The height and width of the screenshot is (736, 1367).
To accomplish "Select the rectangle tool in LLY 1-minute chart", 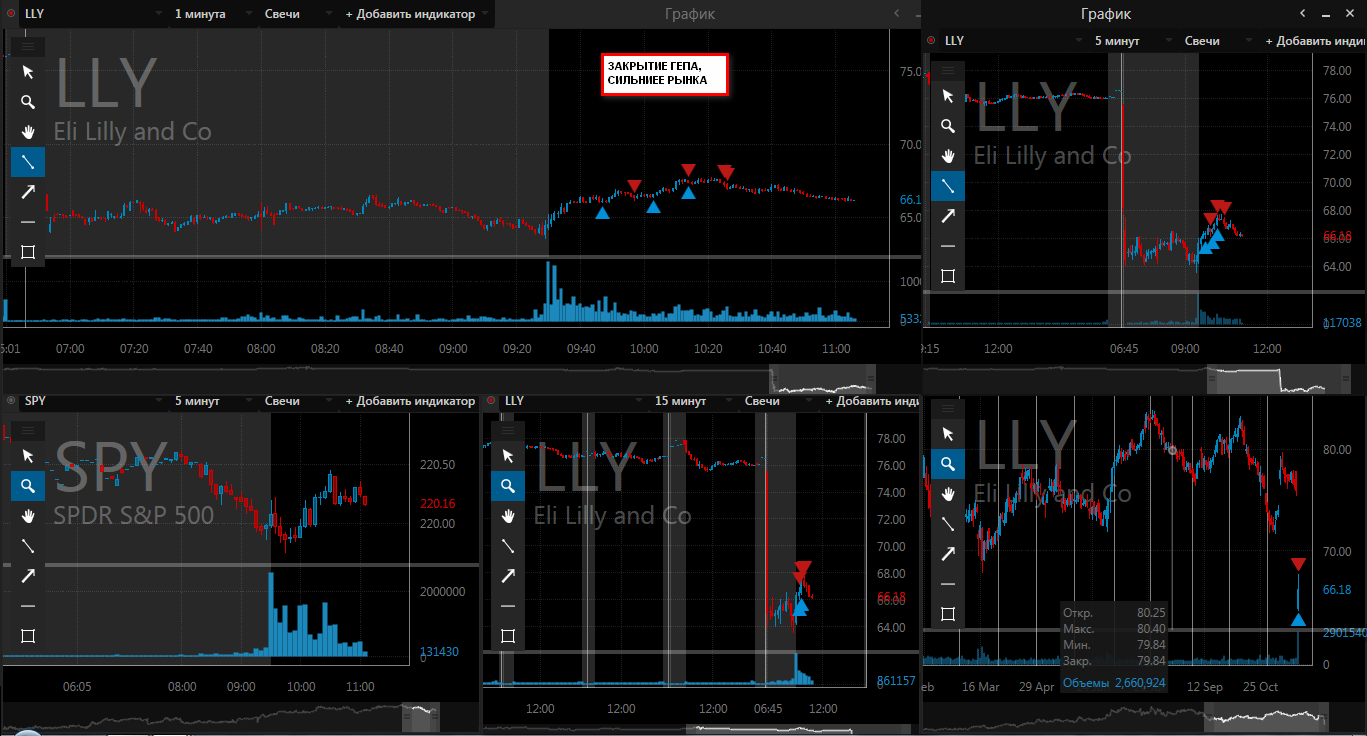I will pos(28,252).
